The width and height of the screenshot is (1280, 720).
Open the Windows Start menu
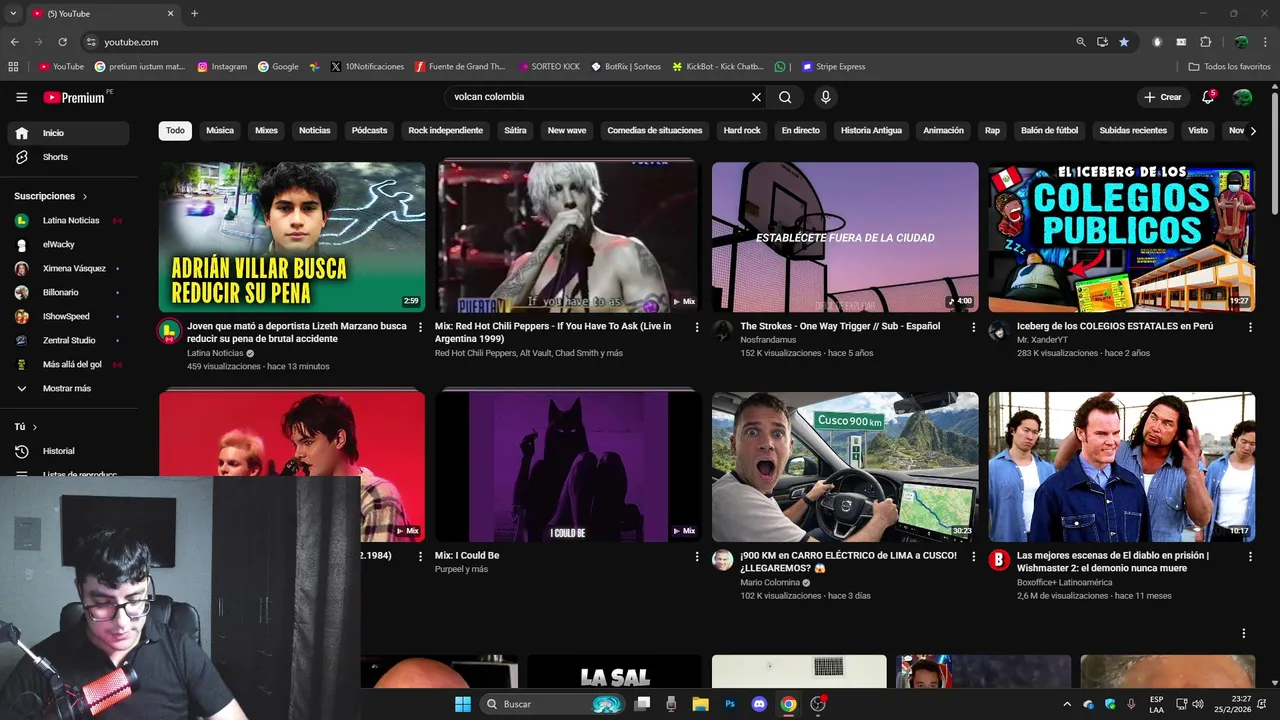[x=462, y=704]
